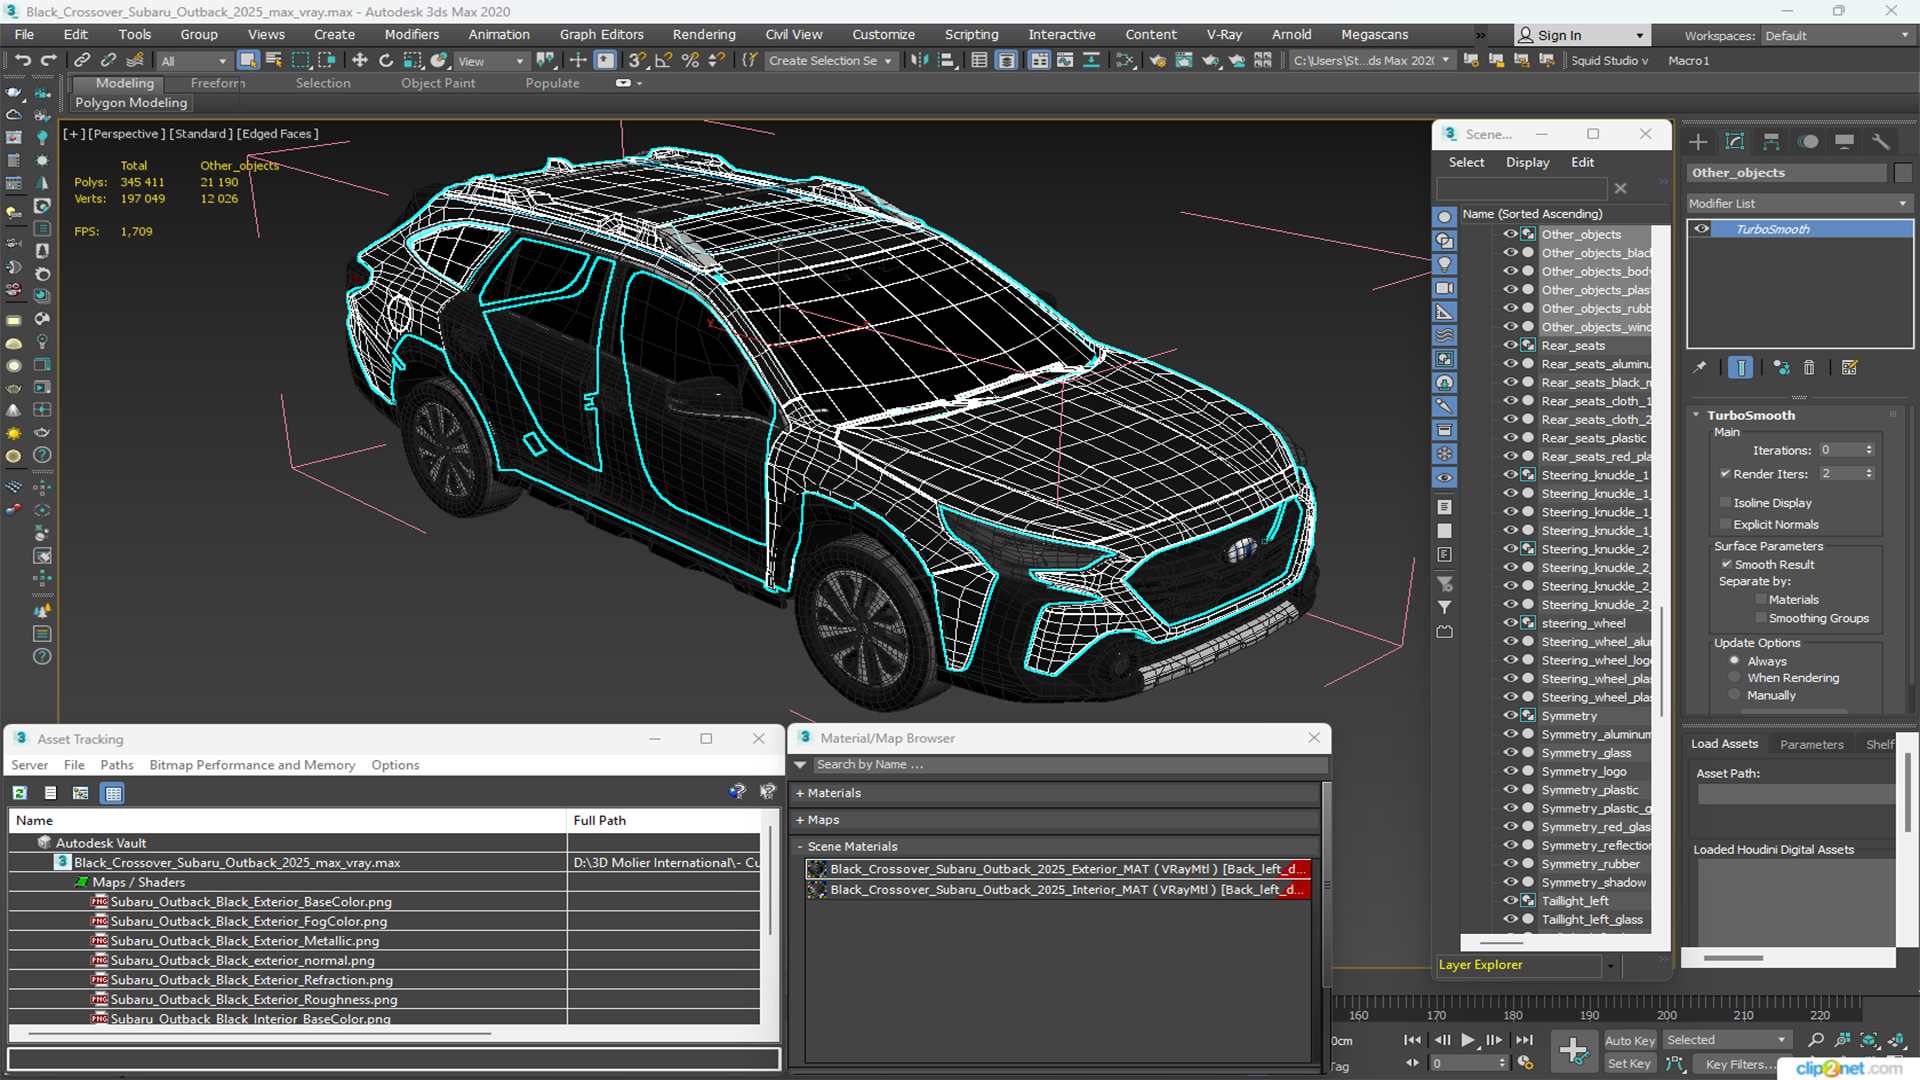Refresh the Asset Tracking list

(x=20, y=793)
